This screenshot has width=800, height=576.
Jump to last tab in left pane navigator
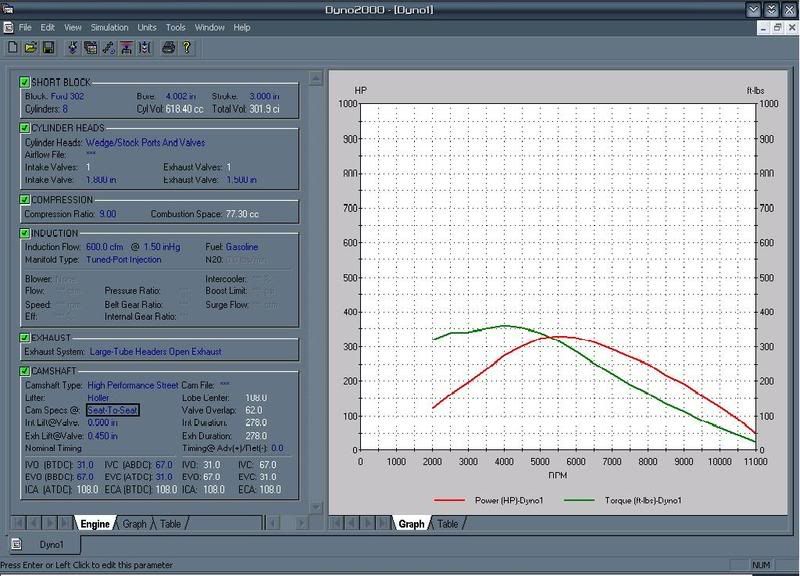[65, 523]
